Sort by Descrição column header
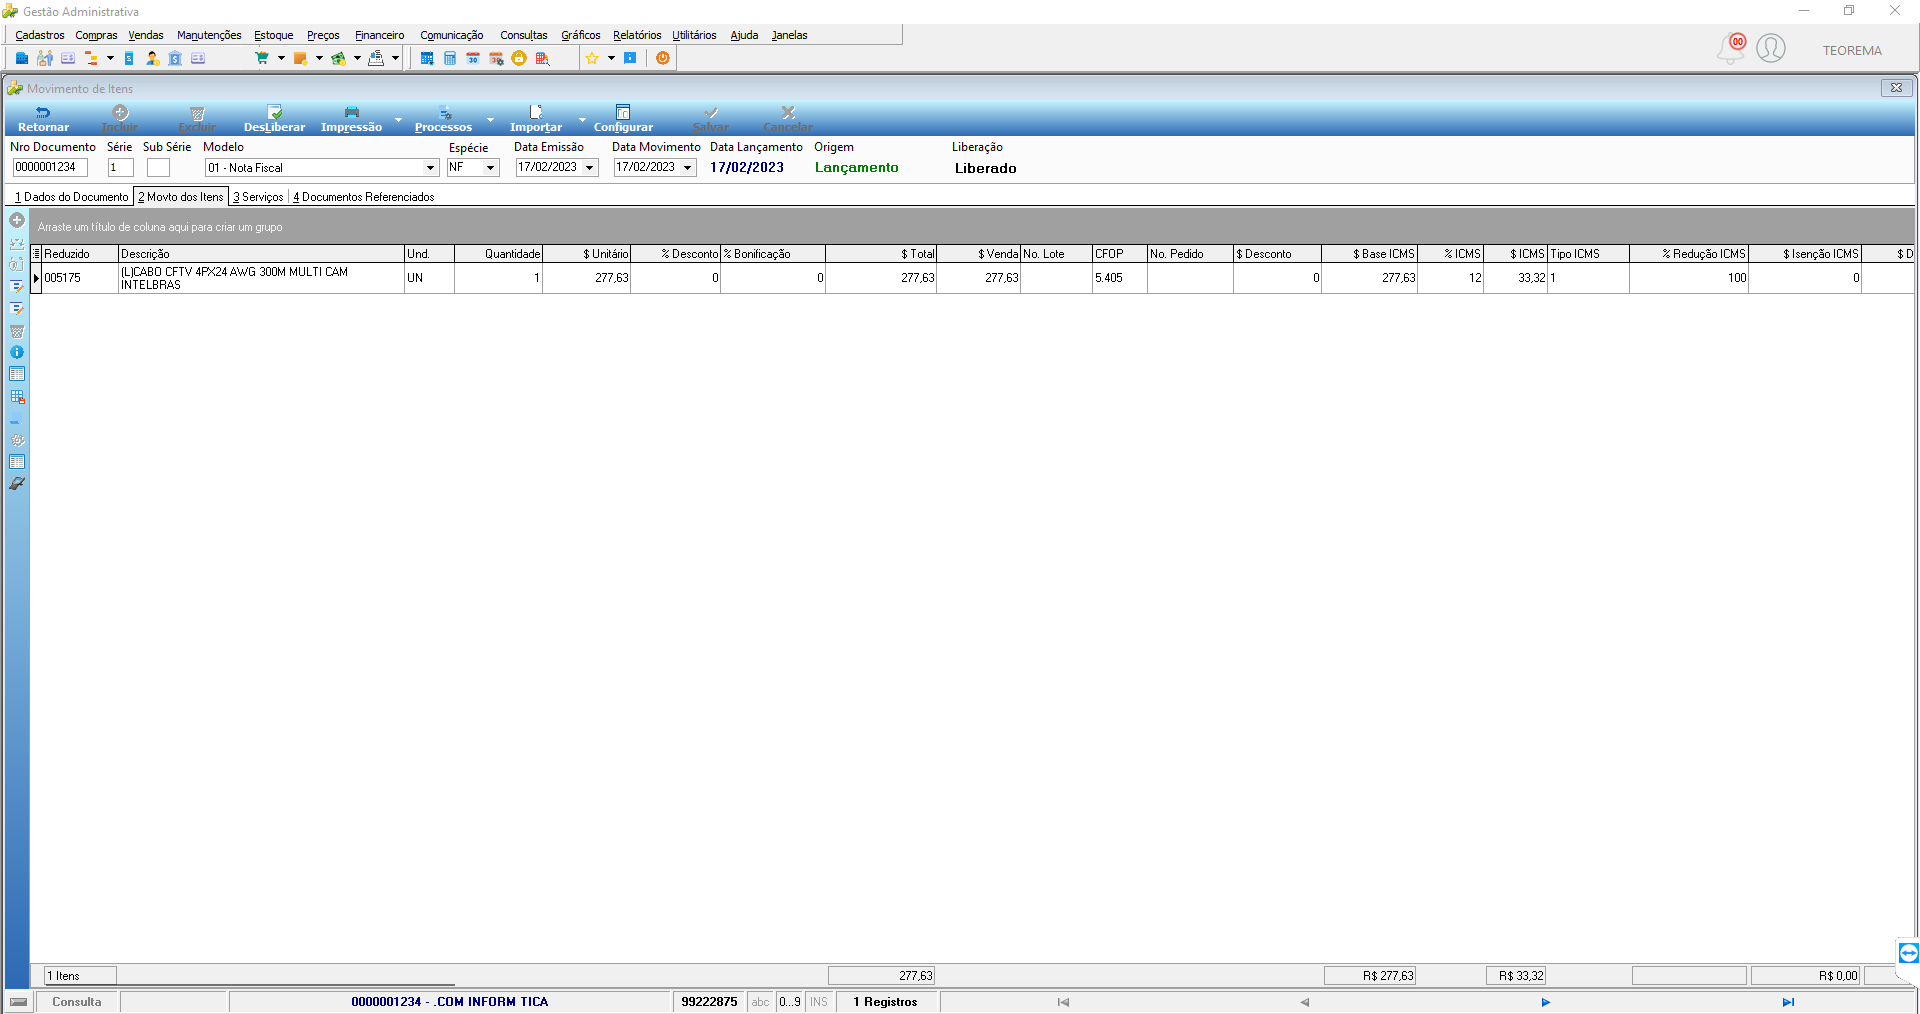 [x=261, y=254]
